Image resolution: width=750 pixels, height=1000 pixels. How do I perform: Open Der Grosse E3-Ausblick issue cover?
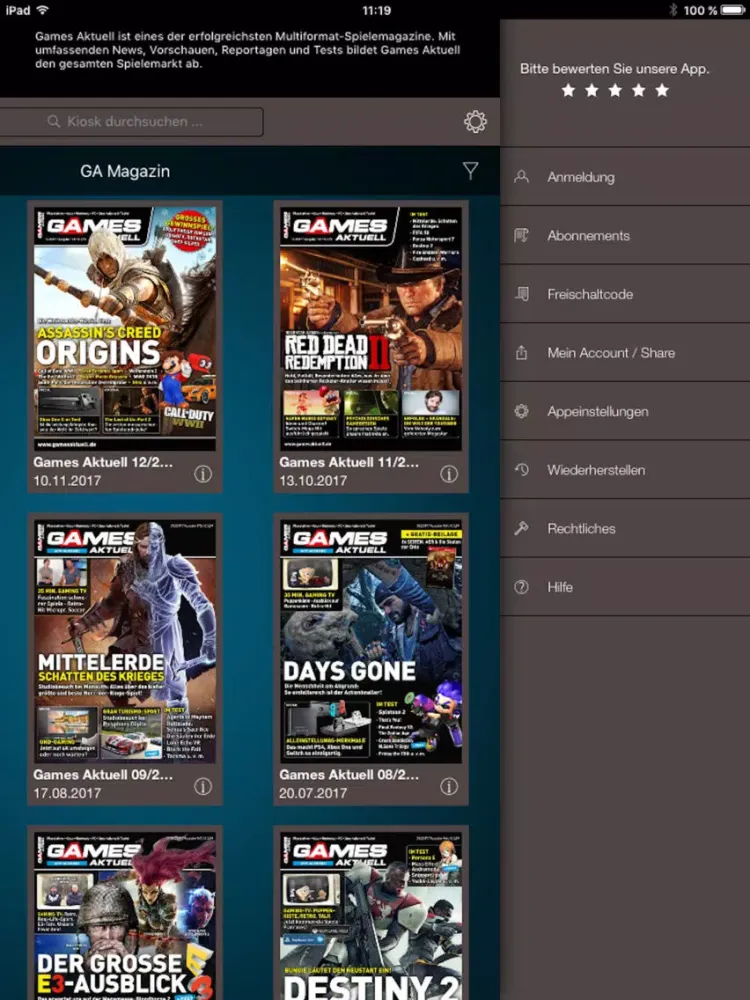(x=125, y=916)
